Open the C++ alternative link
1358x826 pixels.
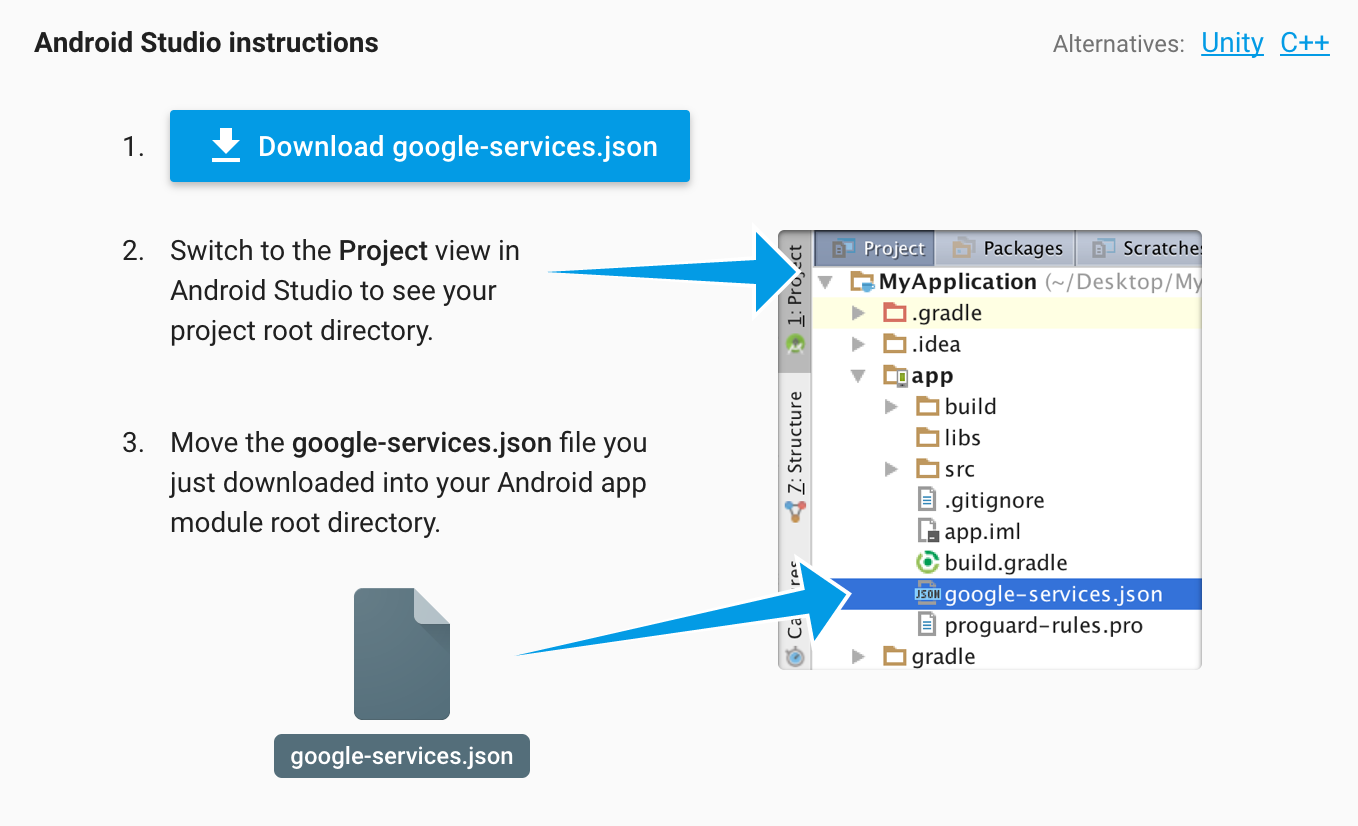pos(1304,43)
